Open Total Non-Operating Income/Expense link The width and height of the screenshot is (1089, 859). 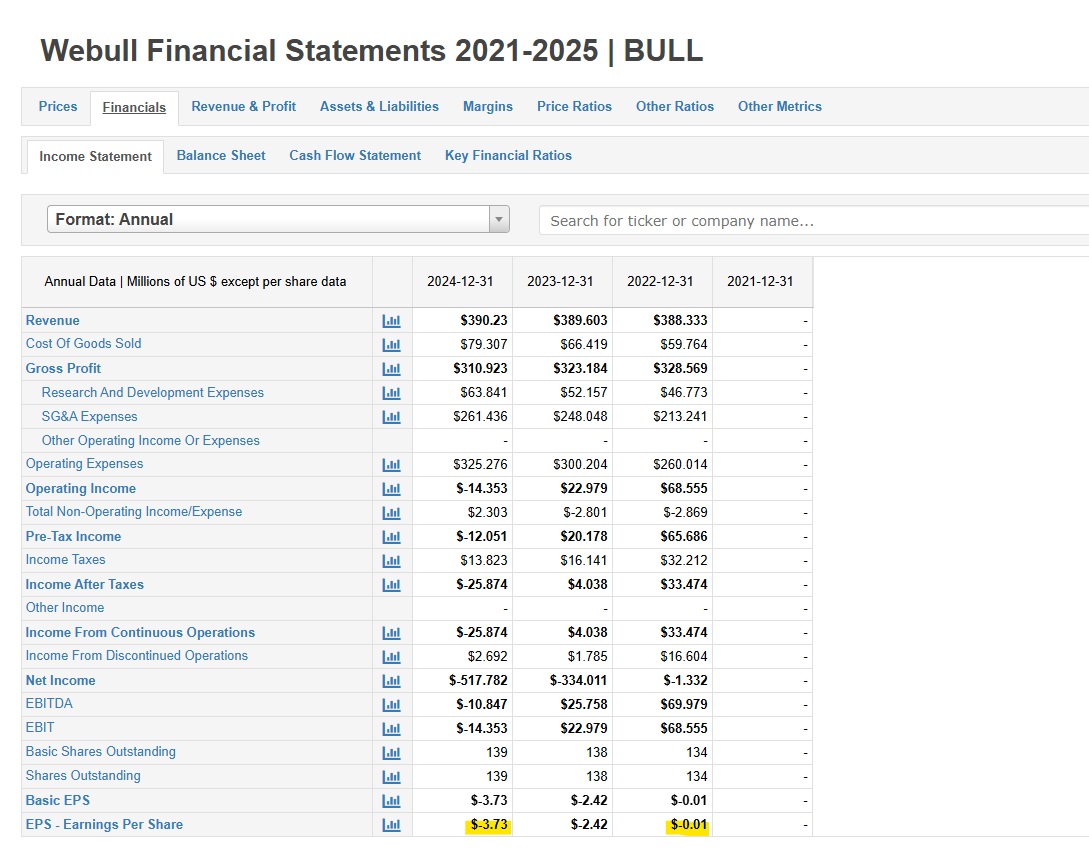(x=134, y=511)
